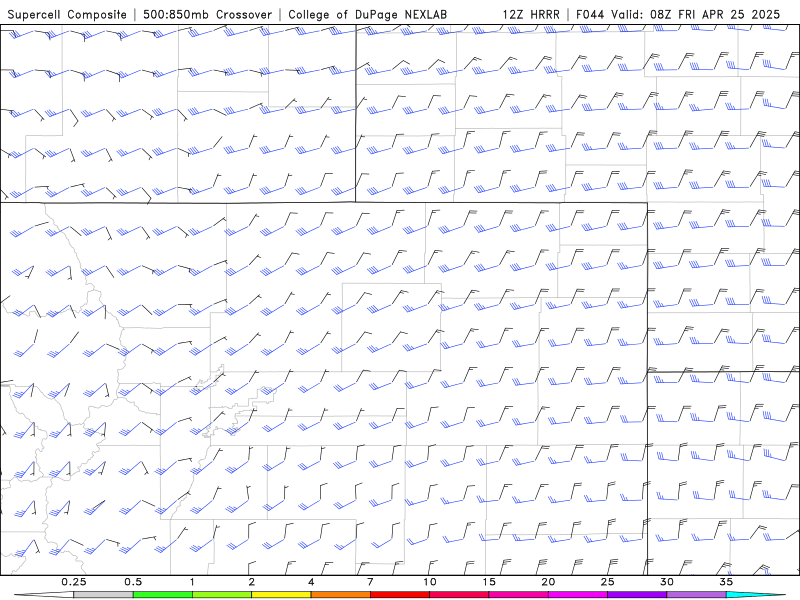The width and height of the screenshot is (800, 600).
Task: Click the '30' legend value
Action: pyautogui.click(x=666, y=582)
